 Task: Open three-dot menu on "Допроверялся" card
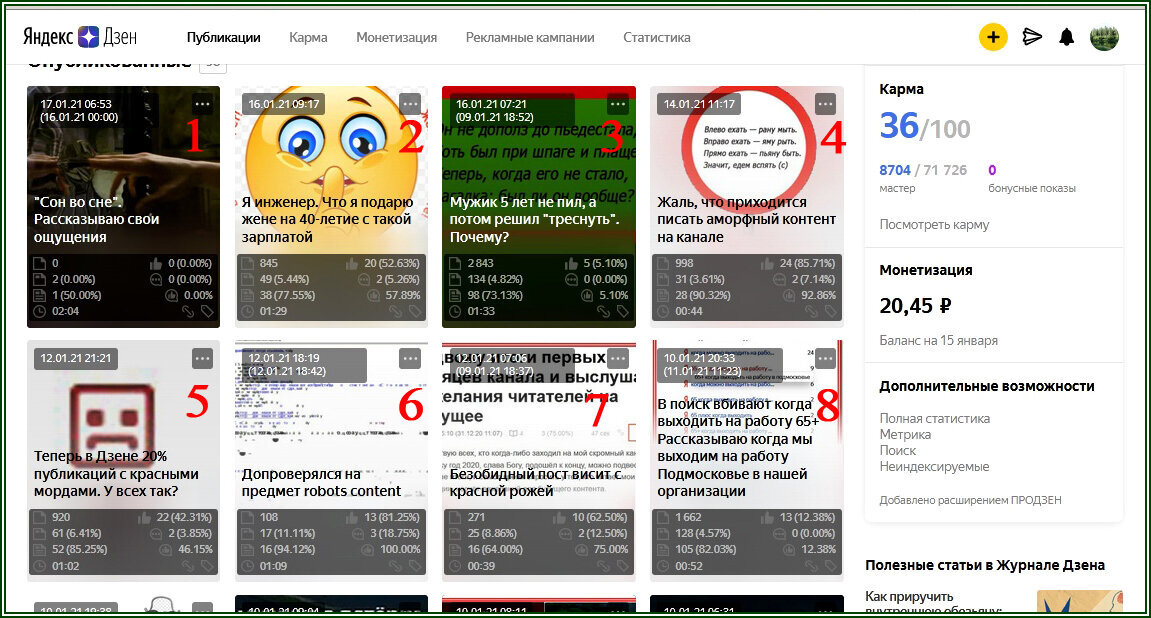(x=410, y=358)
